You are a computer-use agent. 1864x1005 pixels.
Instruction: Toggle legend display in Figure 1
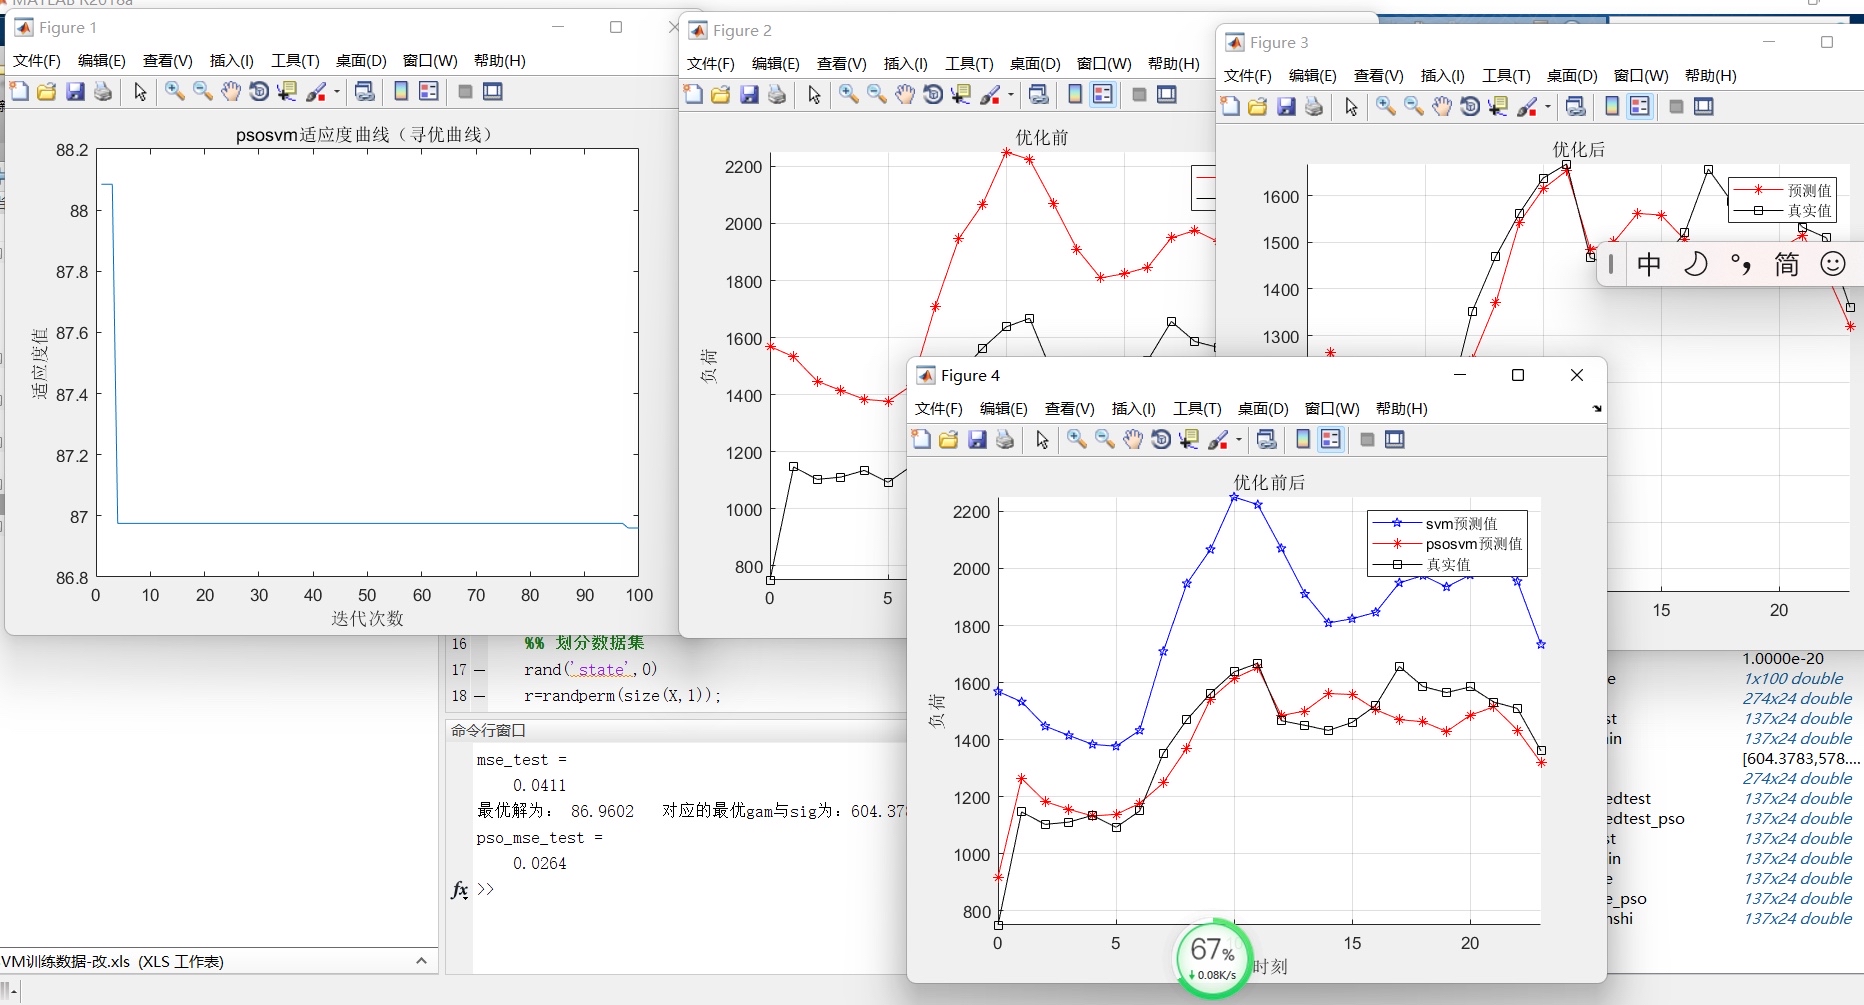click(x=429, y=92)
